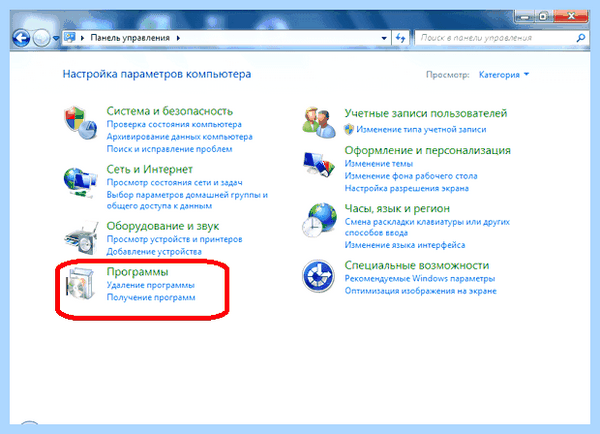Click the Clock, Language and Region globe icon
Image resolution: width=600 pixels, height=434 pixels.
[x=319, y=220]
